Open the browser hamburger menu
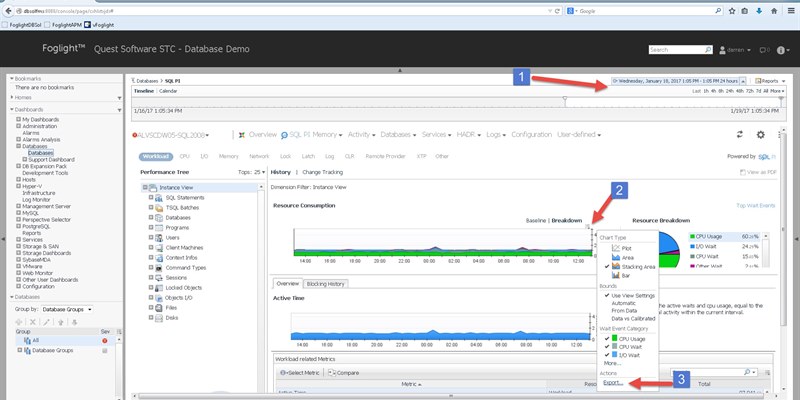 [791, 11]
